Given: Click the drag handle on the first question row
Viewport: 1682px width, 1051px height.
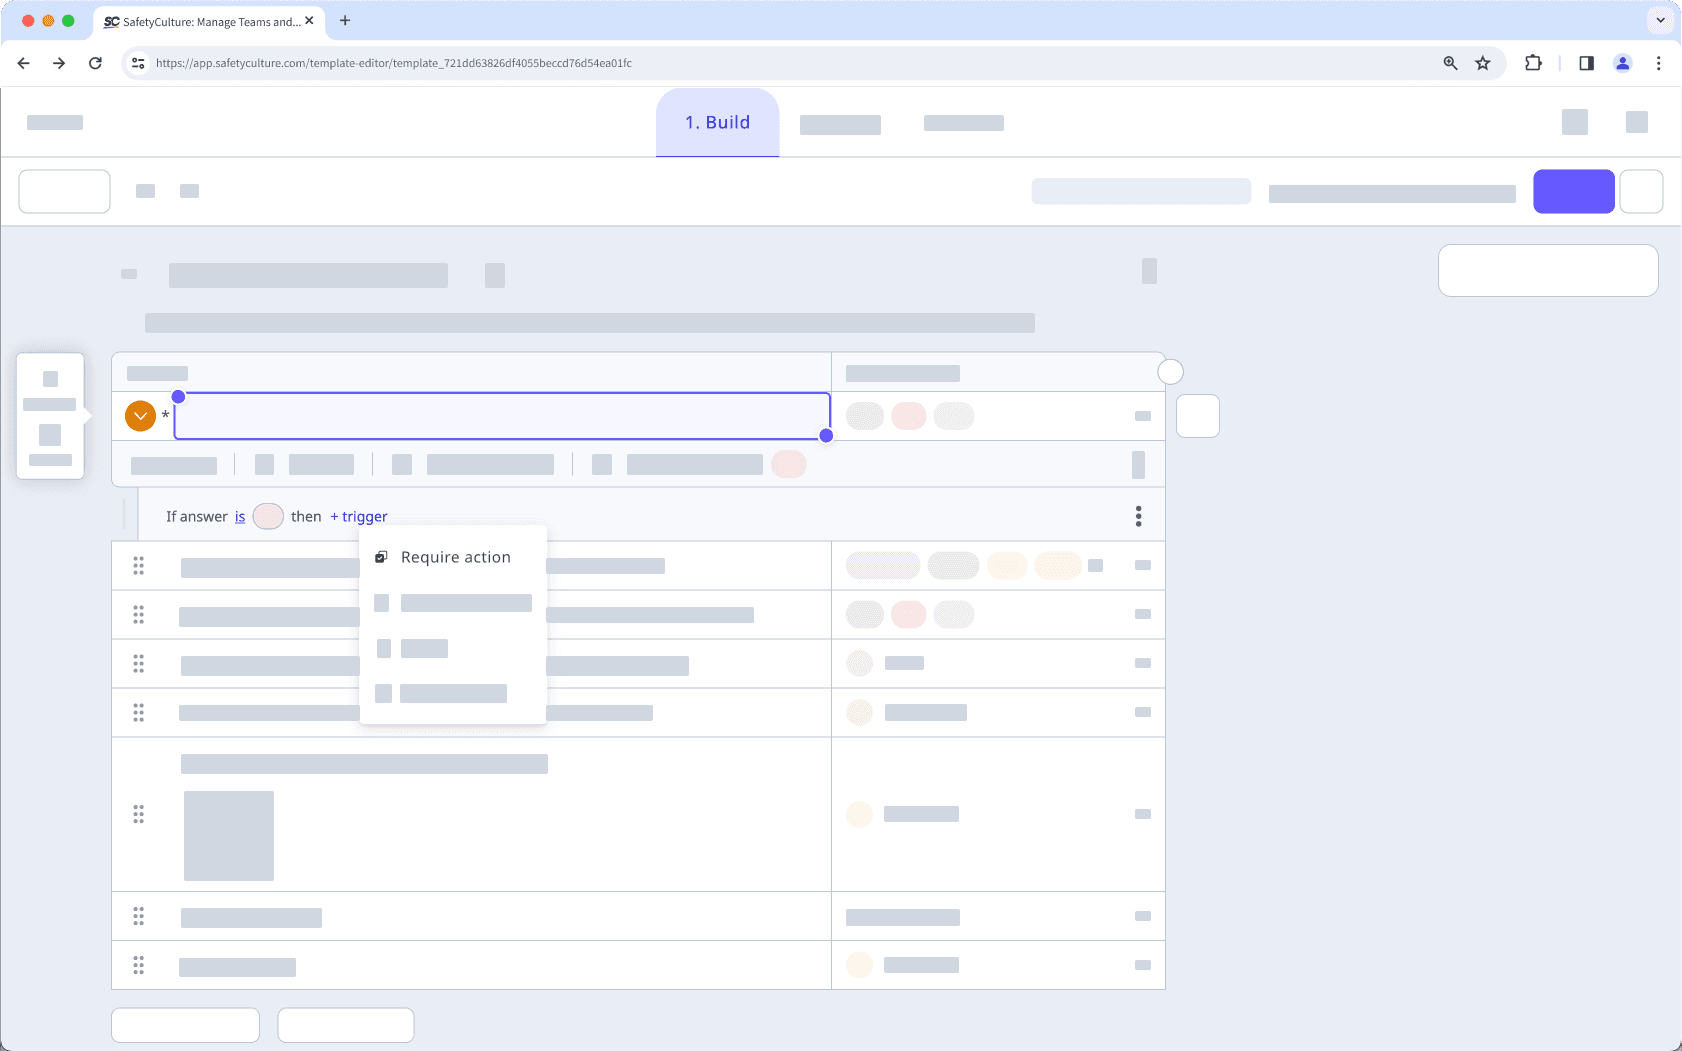Looking at the screenshot, I should pyautogui.click(x=139, y=565).
